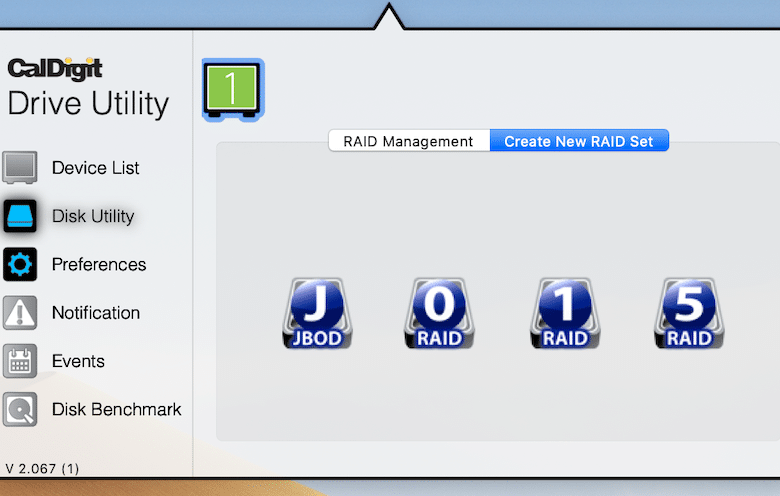
Task: Click the Preferences gear icon
Action: pyautogui.click(x=20, y=264)
